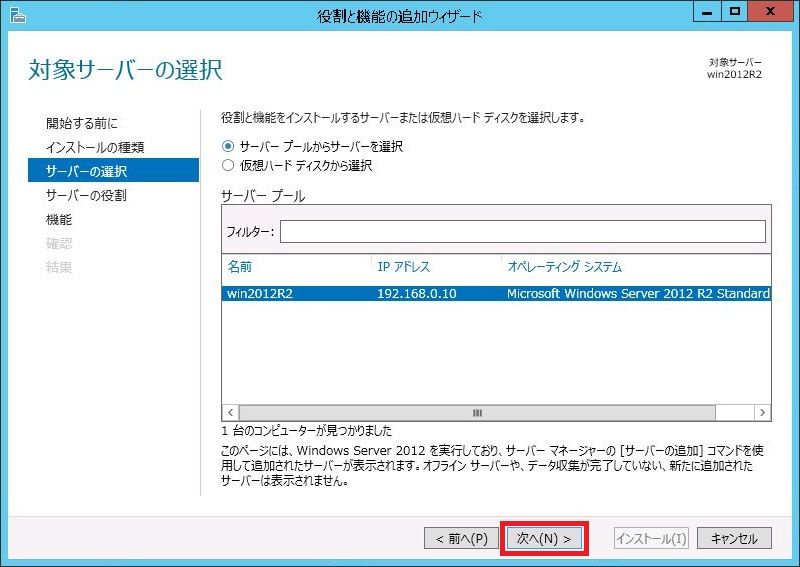The height and width of the screenshot is (567, 800).
Task: Click Microsoft Windows Server 2012 R2 Standard cell
Action: [638, 293]
